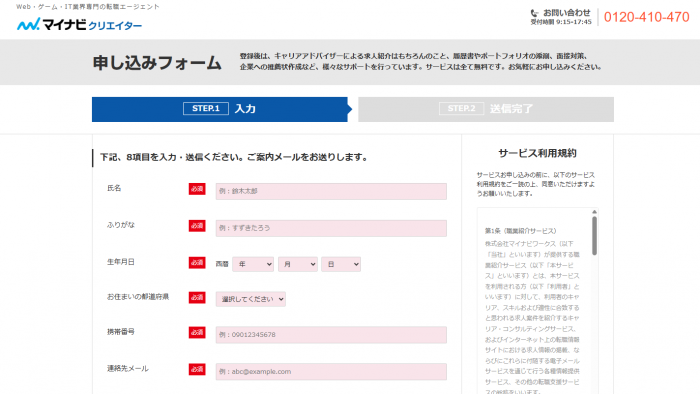Image resolution: width=700 pixels, height=394 pixels.
Task: Click the 必須 badge next to 氏名
Action: [x=197, y=189]
